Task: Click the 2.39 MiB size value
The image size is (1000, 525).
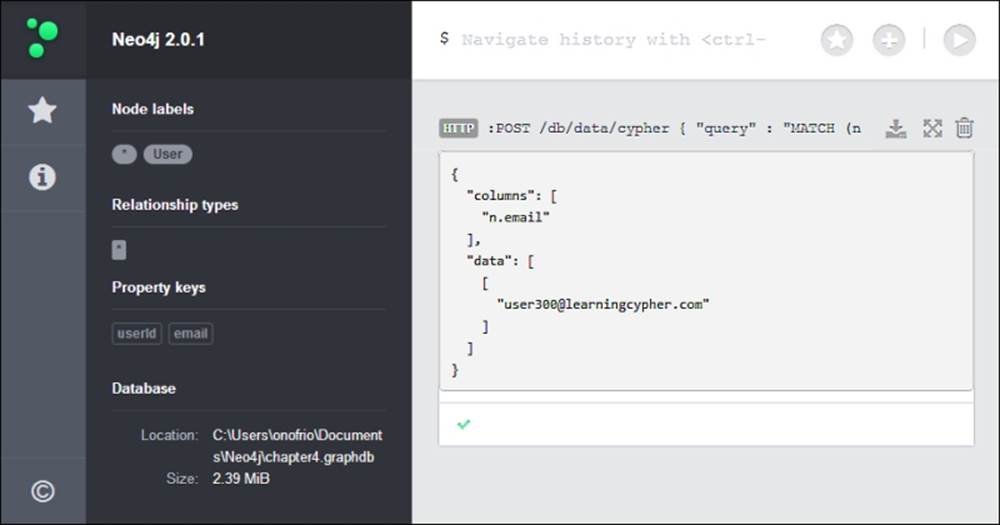Action: pos(241,478)
